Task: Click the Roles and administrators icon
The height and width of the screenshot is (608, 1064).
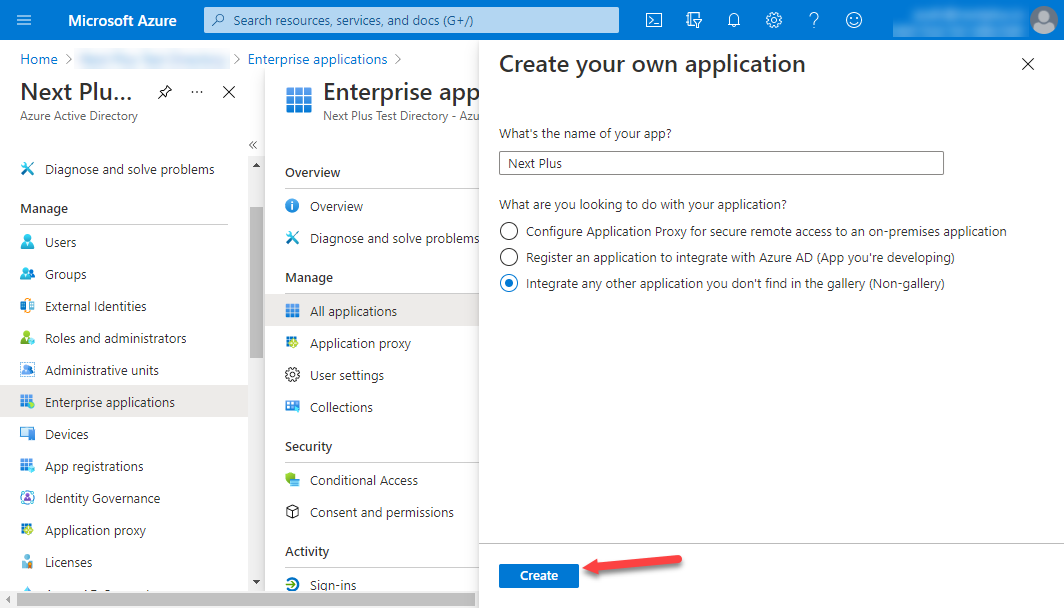Action: click(27, 338)
